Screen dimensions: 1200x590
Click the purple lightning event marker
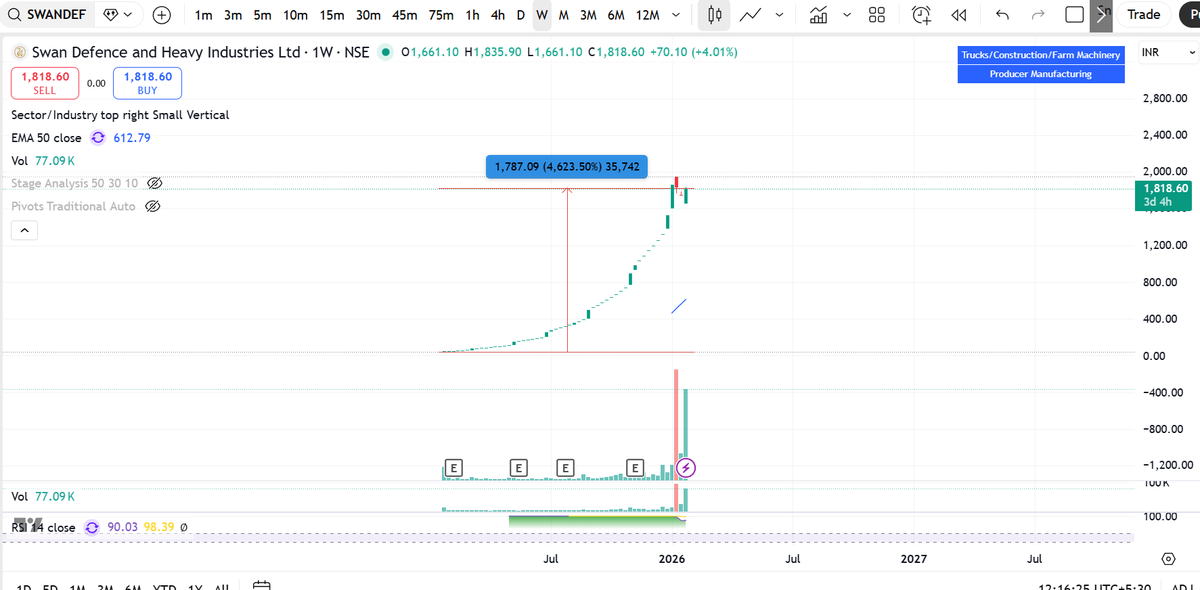click(x=686, y=467)
